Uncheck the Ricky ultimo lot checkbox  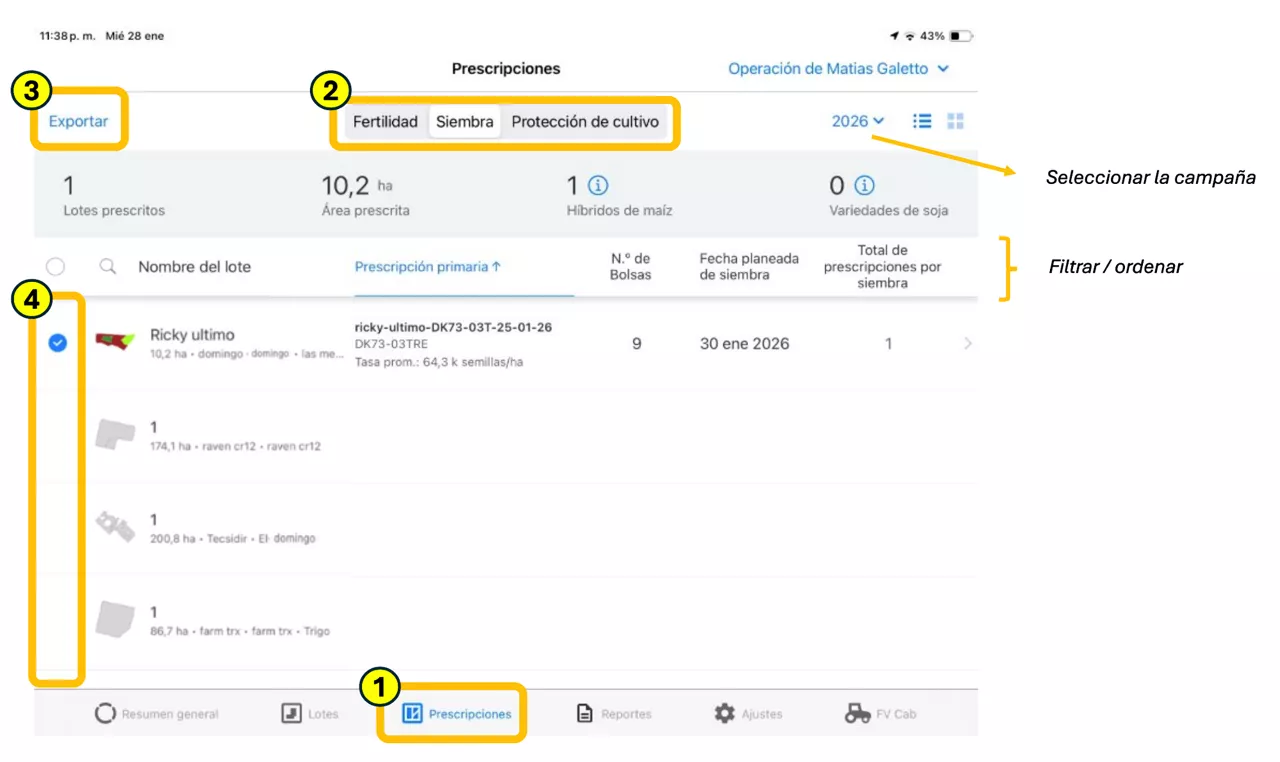[58, 343]
